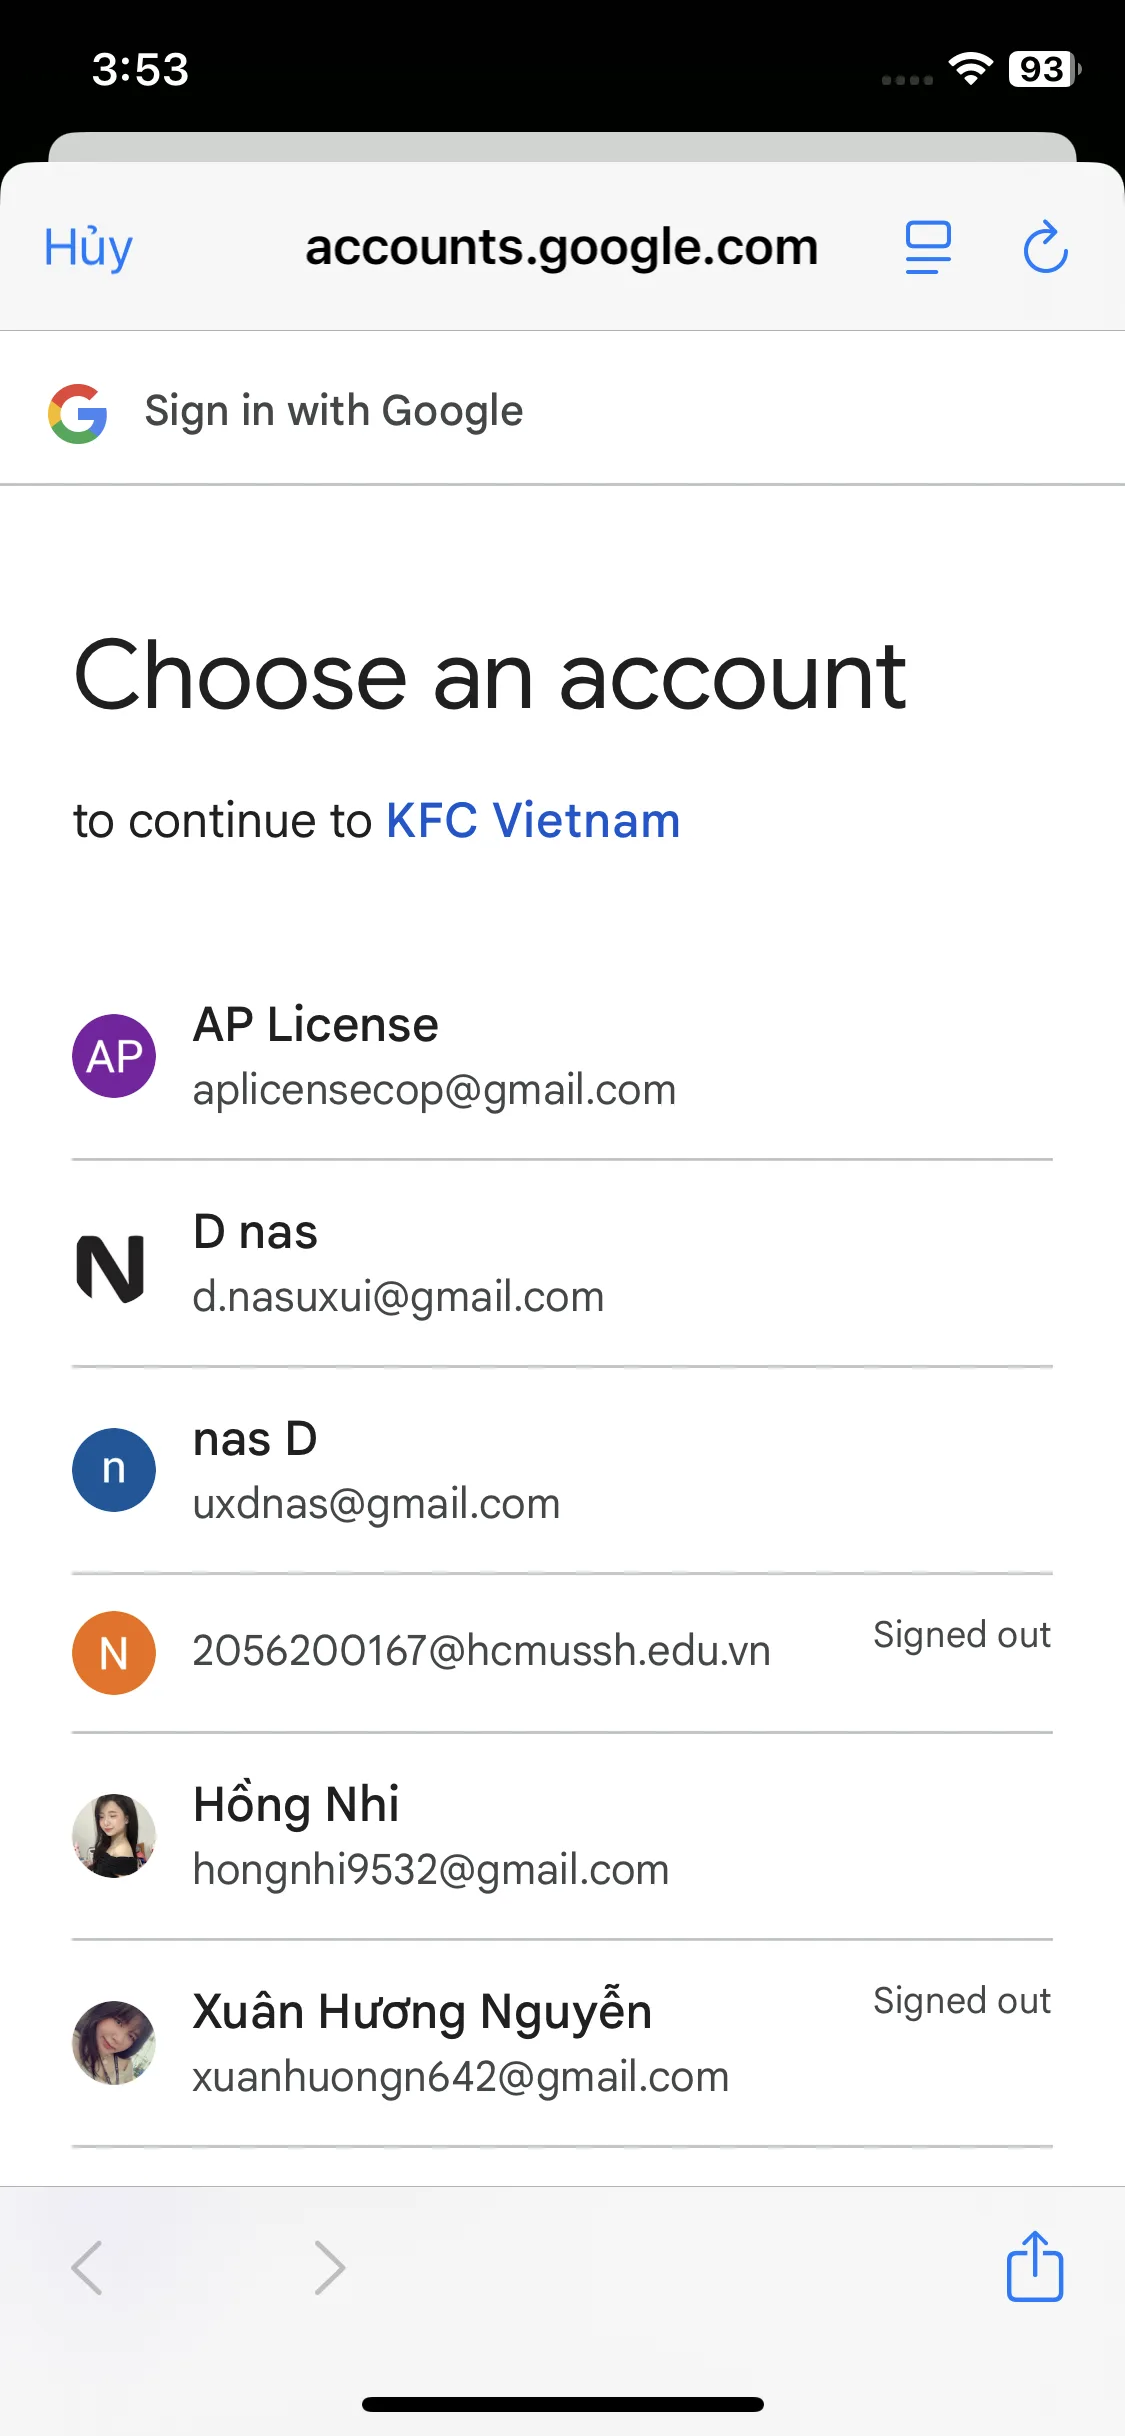
Task: Cancel sign-in with Hủy button
Action: 88,247
